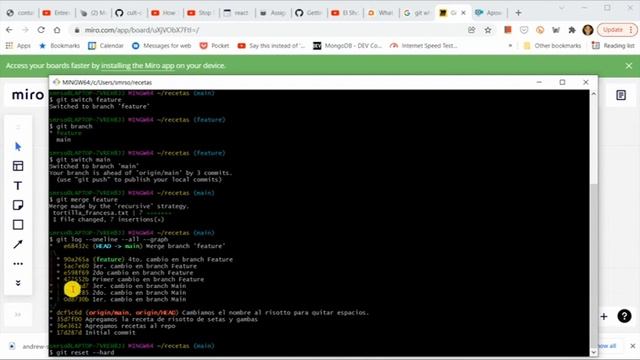Switch to the 'How' YouTube tab
The width and height of the screenshot is (640, 360).
165,13
